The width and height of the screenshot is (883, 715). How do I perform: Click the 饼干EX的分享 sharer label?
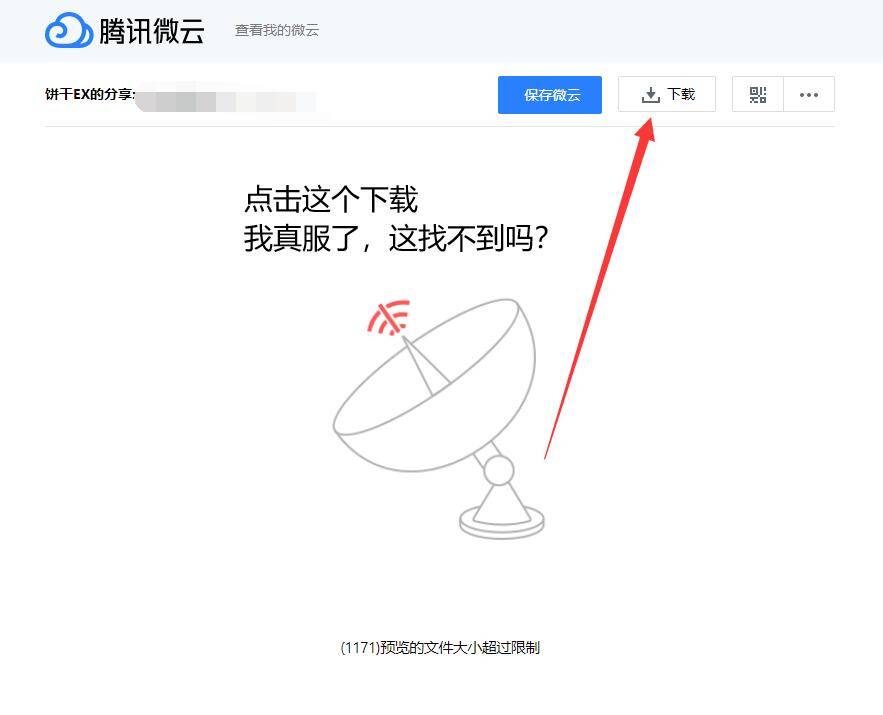tap(89, 94)
